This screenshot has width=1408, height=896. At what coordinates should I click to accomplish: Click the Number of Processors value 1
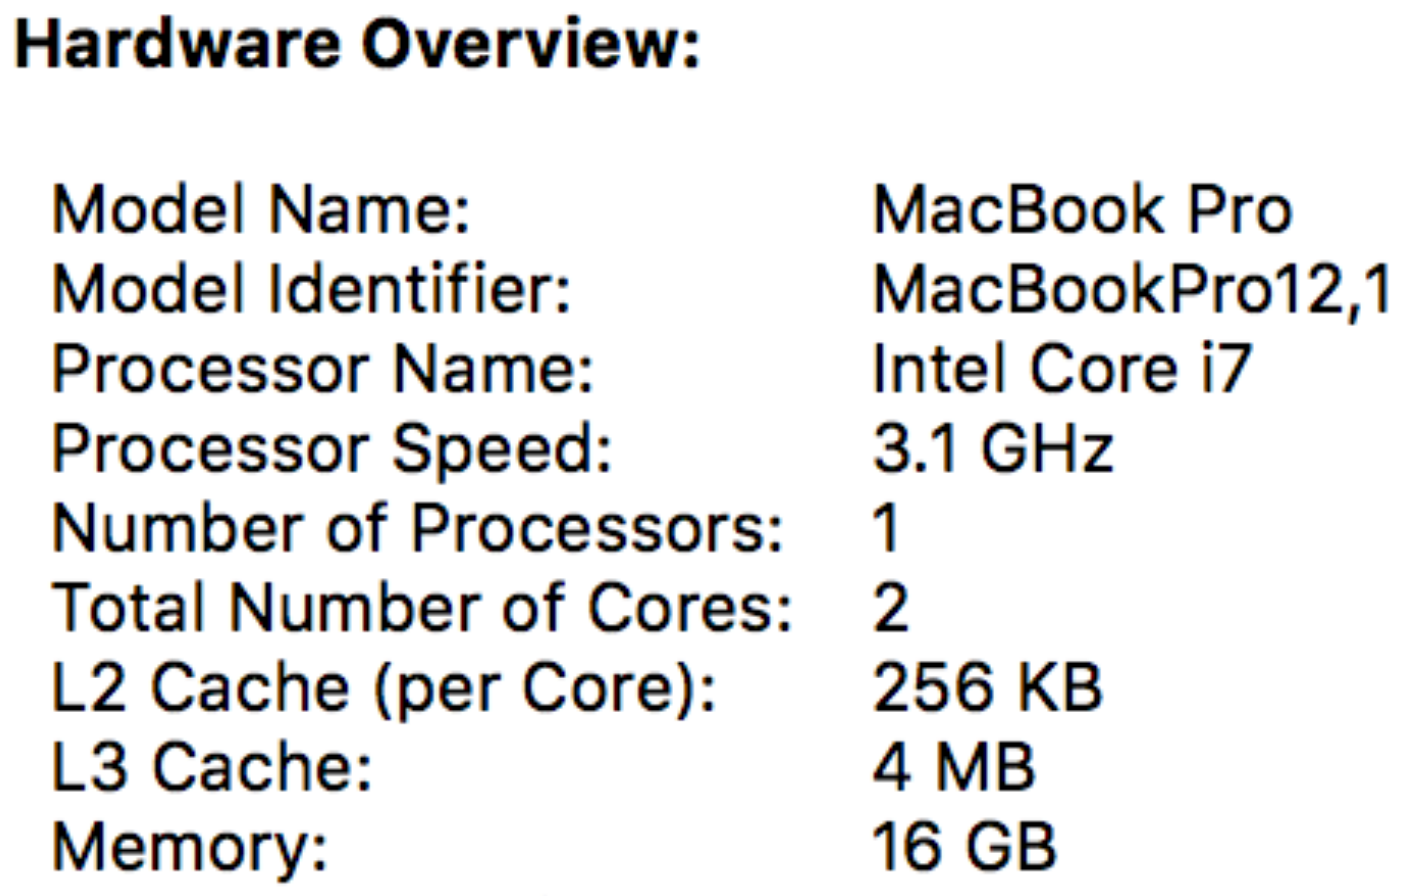click(886, 528)
